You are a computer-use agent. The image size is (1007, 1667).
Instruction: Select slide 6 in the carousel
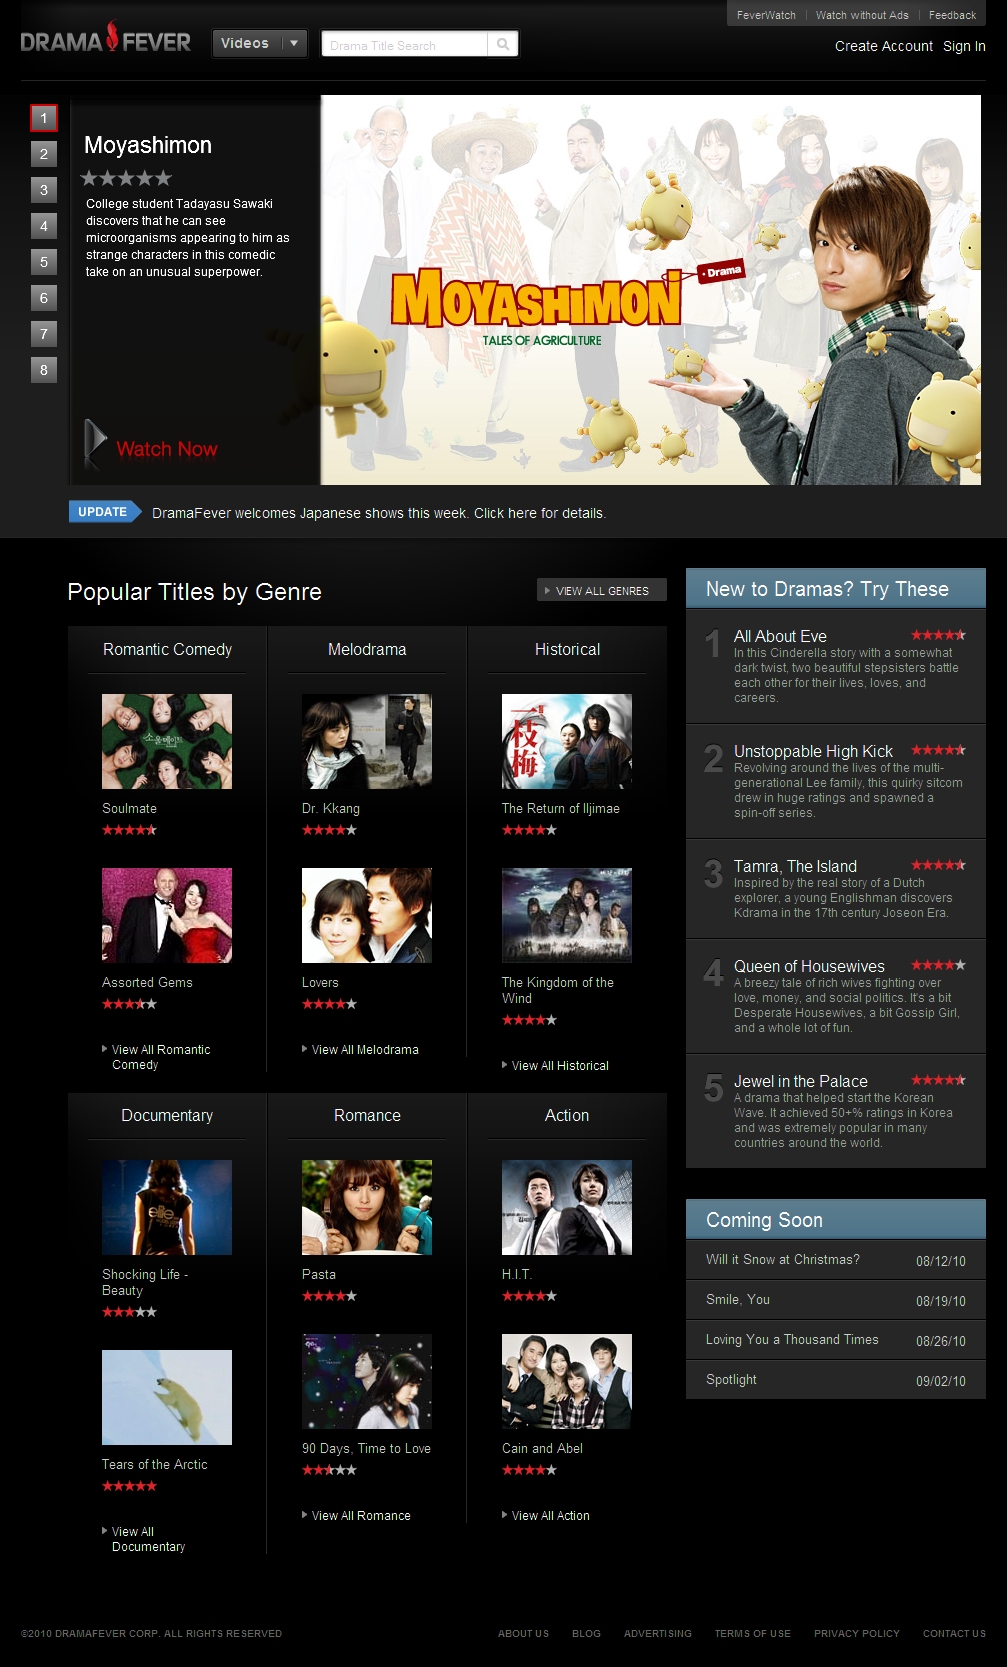coord(44,298)
